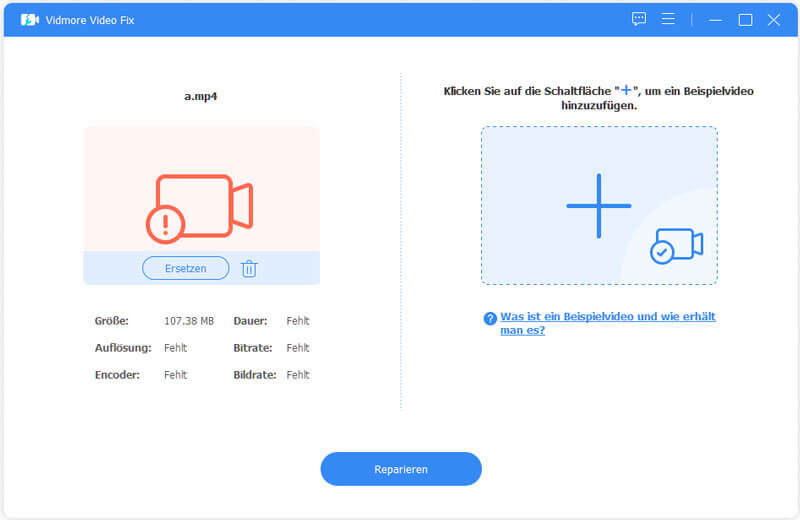
Task: Click the sample video camera icon with checkmark
Action: 676,246
